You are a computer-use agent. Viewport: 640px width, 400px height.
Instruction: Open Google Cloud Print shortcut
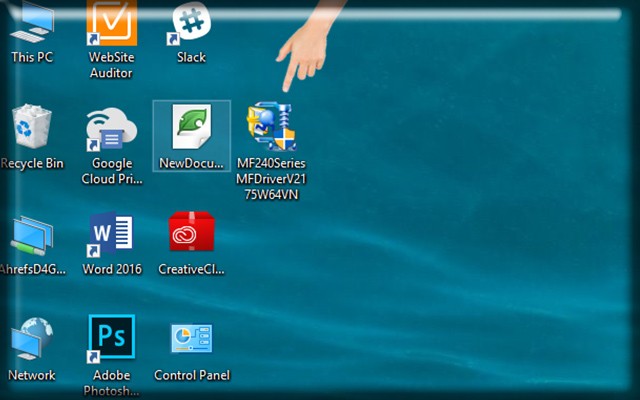coord(111,129)
